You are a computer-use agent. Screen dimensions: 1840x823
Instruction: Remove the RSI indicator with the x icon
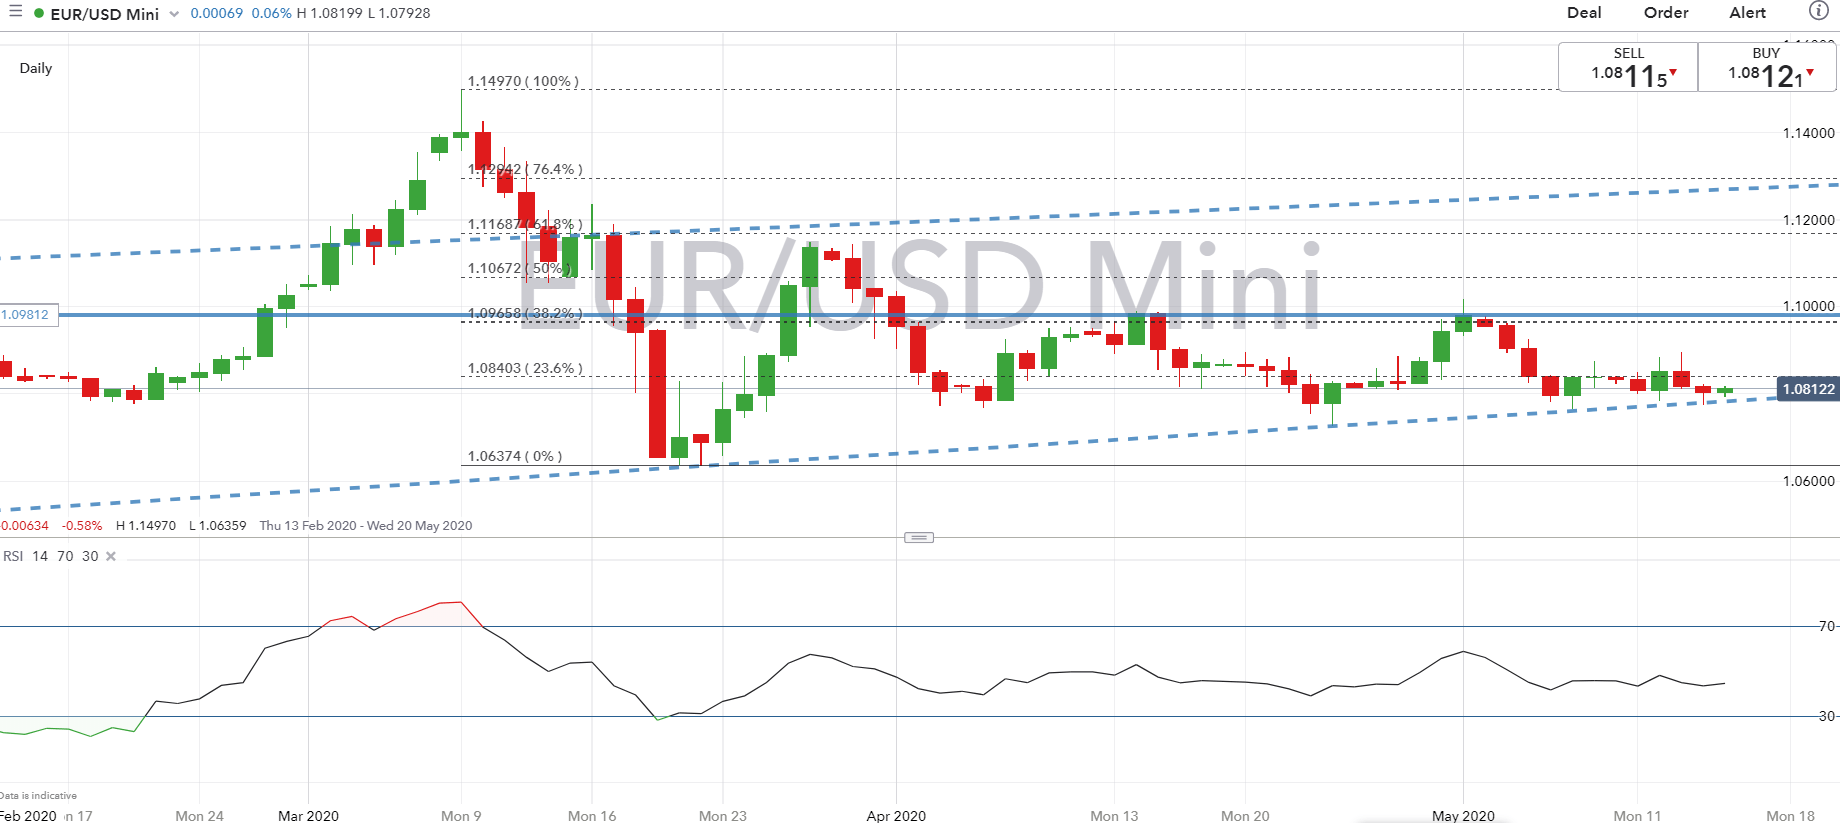[x=111, y=556]
